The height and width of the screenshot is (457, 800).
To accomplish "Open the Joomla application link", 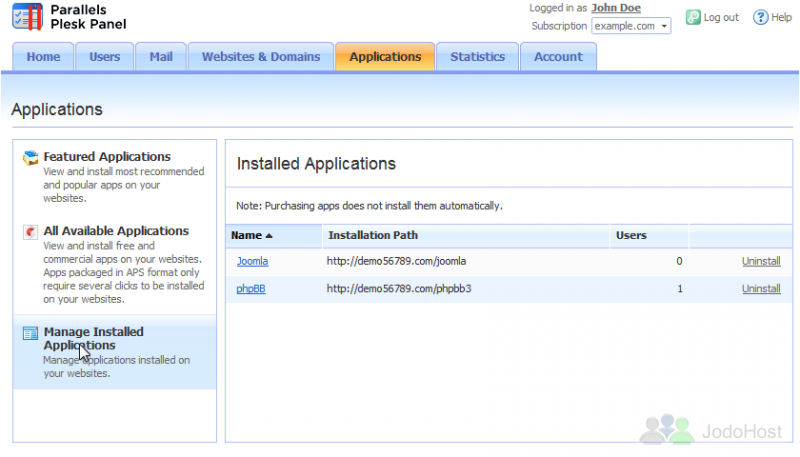I will [x=252, y=261].
